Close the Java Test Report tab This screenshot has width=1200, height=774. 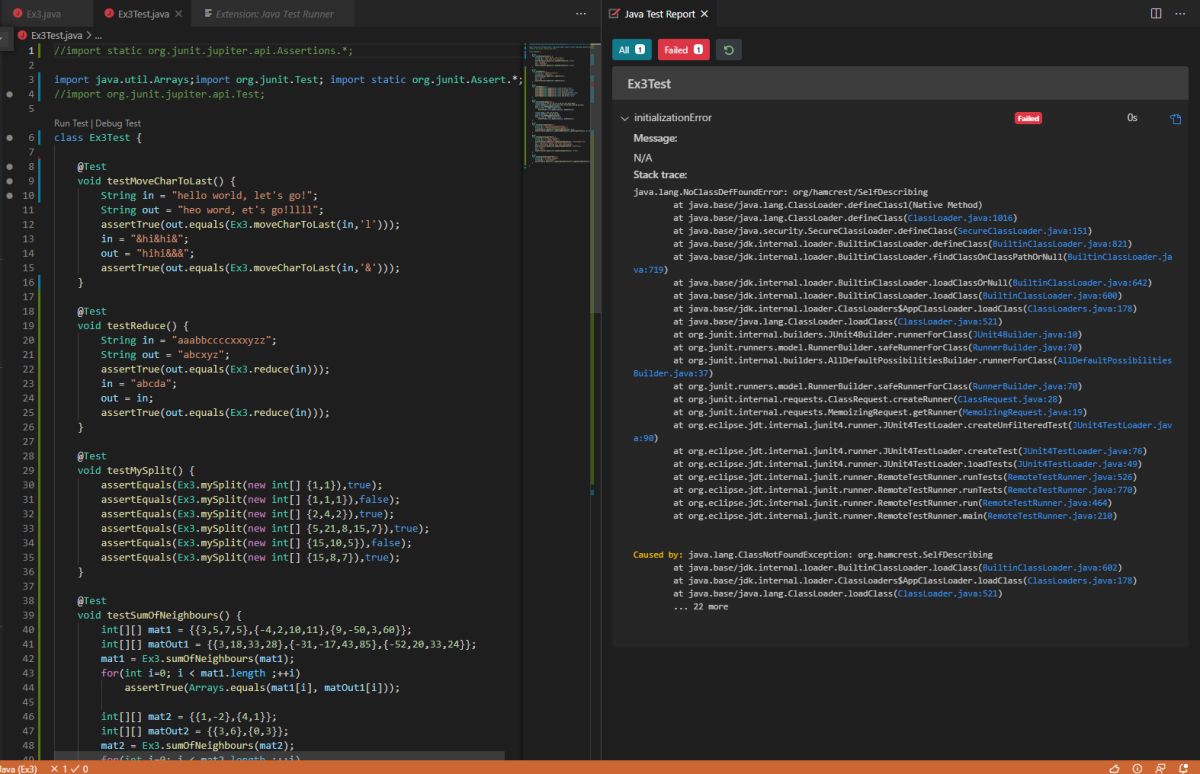pos(704,14)
